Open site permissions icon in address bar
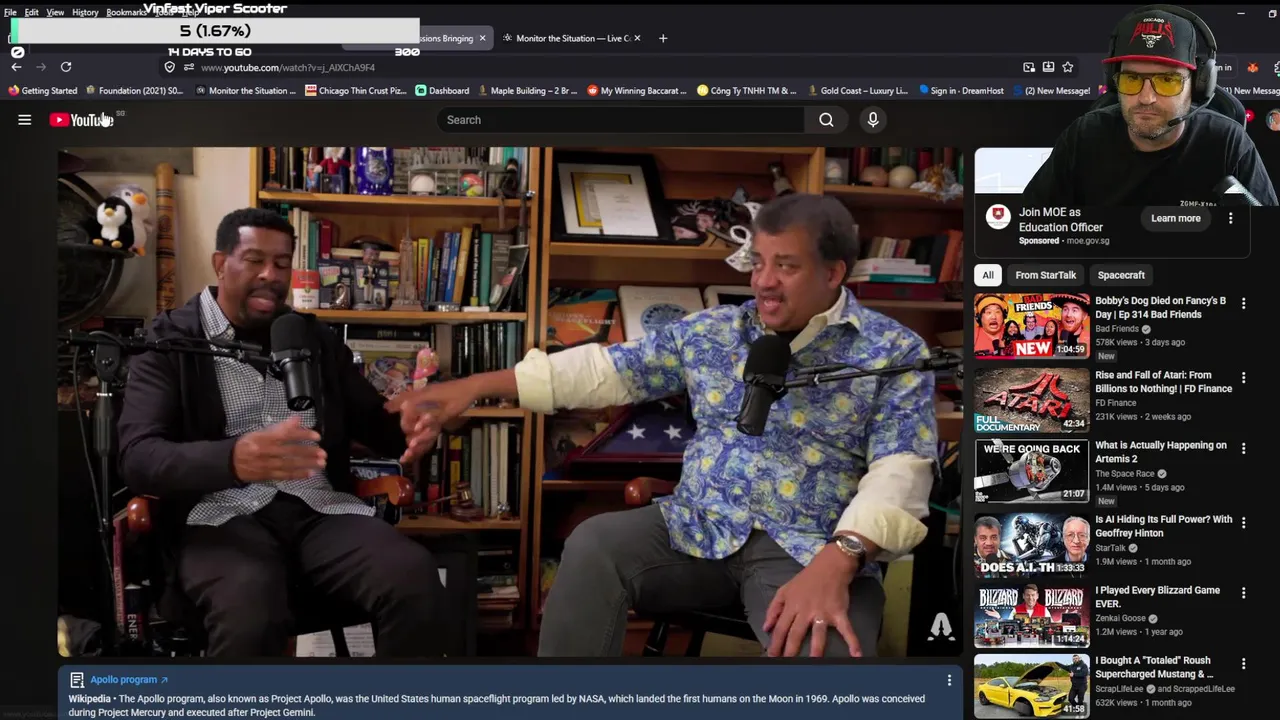The width and height of the screenshot is (1280, 720). pos(188,67)
